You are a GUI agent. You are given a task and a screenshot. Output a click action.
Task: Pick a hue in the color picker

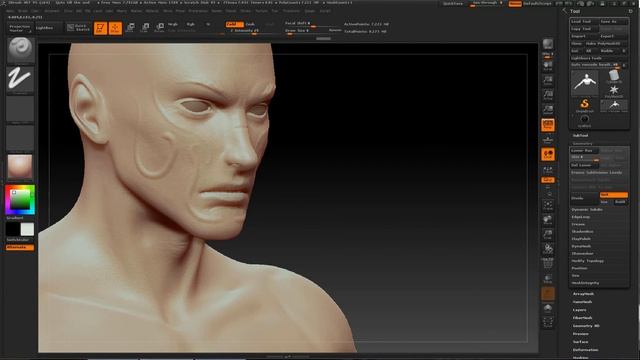pyautogui.click(x=20, y=200)
